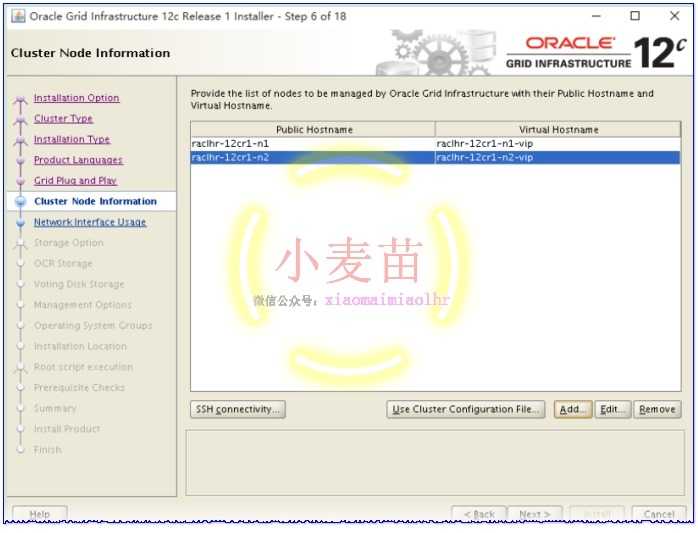
Task: Click the Operating System Groups step label
Action: pyautogui.click(x=93, y=325)
